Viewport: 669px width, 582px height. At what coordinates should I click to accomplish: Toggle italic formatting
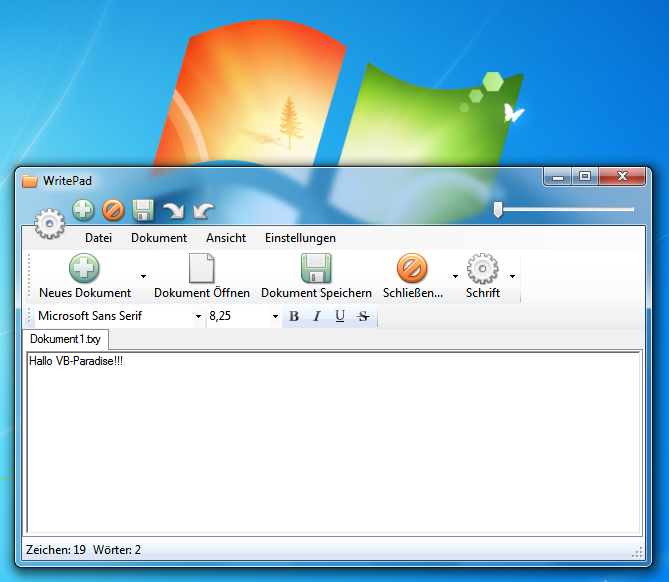[x=317, y=316]
